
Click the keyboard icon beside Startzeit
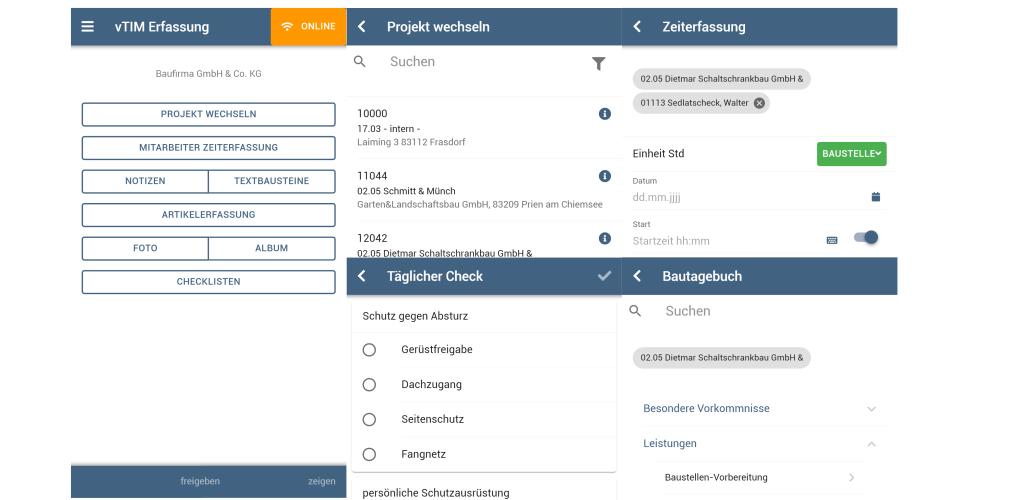click(x=832, y=240)
